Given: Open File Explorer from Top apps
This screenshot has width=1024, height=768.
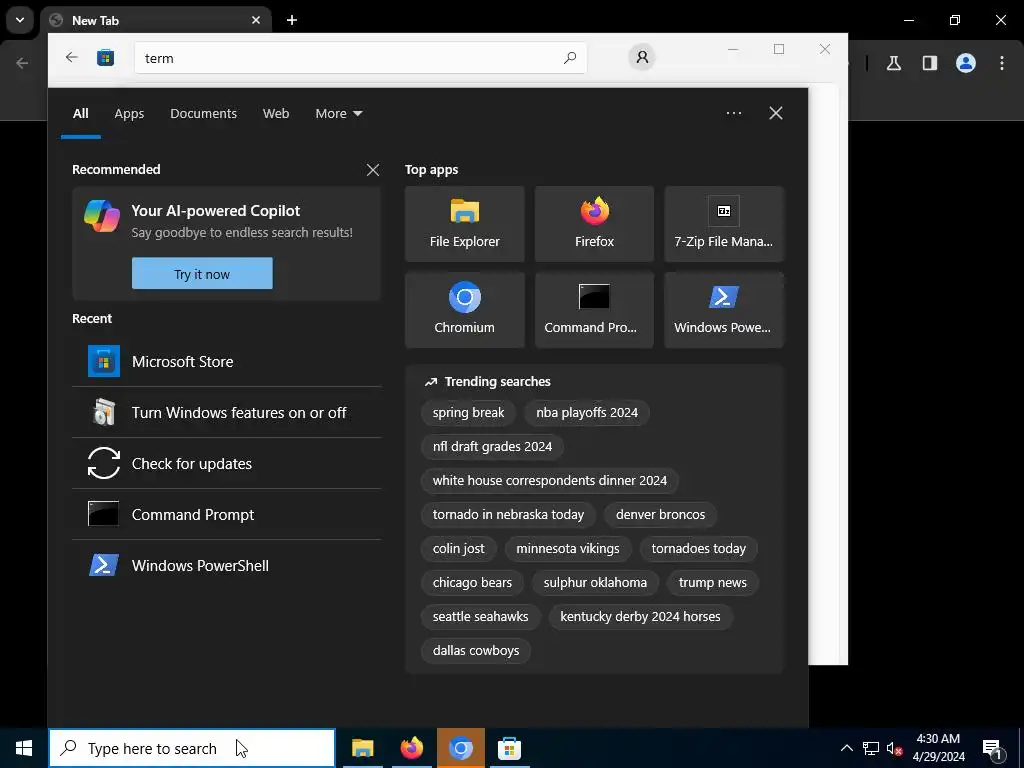Looking at the screenshot, I should 464,224.
